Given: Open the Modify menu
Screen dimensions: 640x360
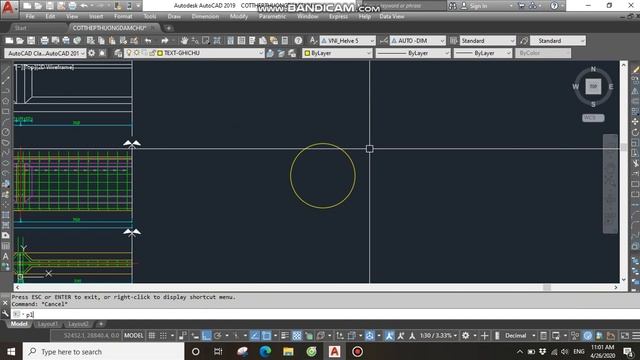Looking at the screenshot, I should (239, 16).
